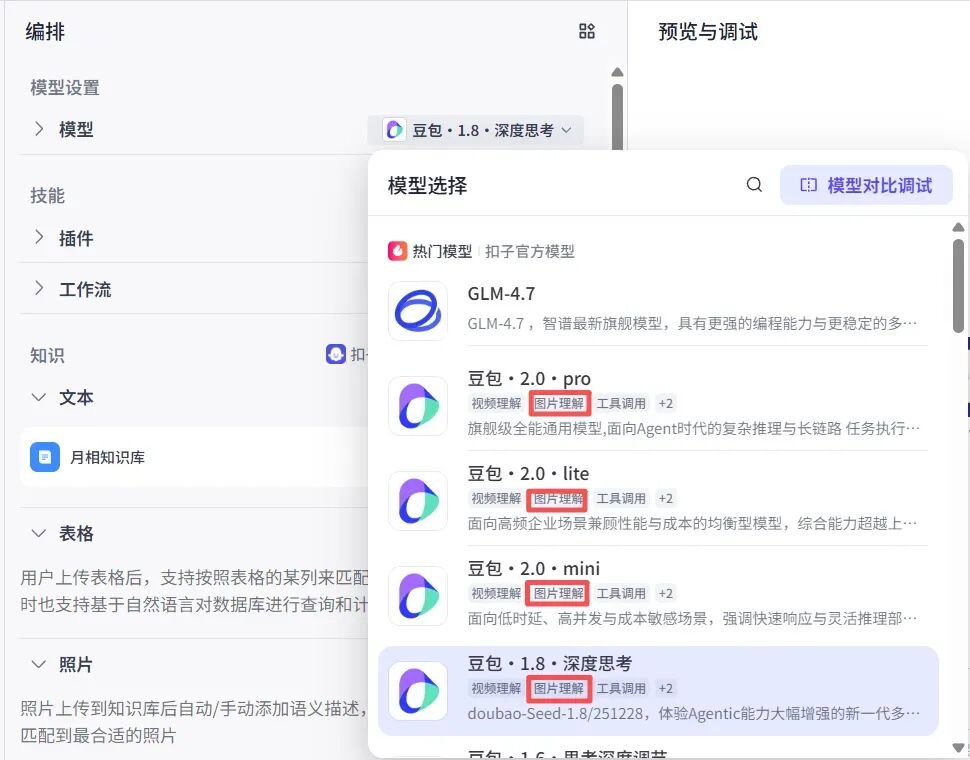Expand the 工作流 section
Image resolution: width=970 pixels, height=760 pixels.
coord(39,288)
